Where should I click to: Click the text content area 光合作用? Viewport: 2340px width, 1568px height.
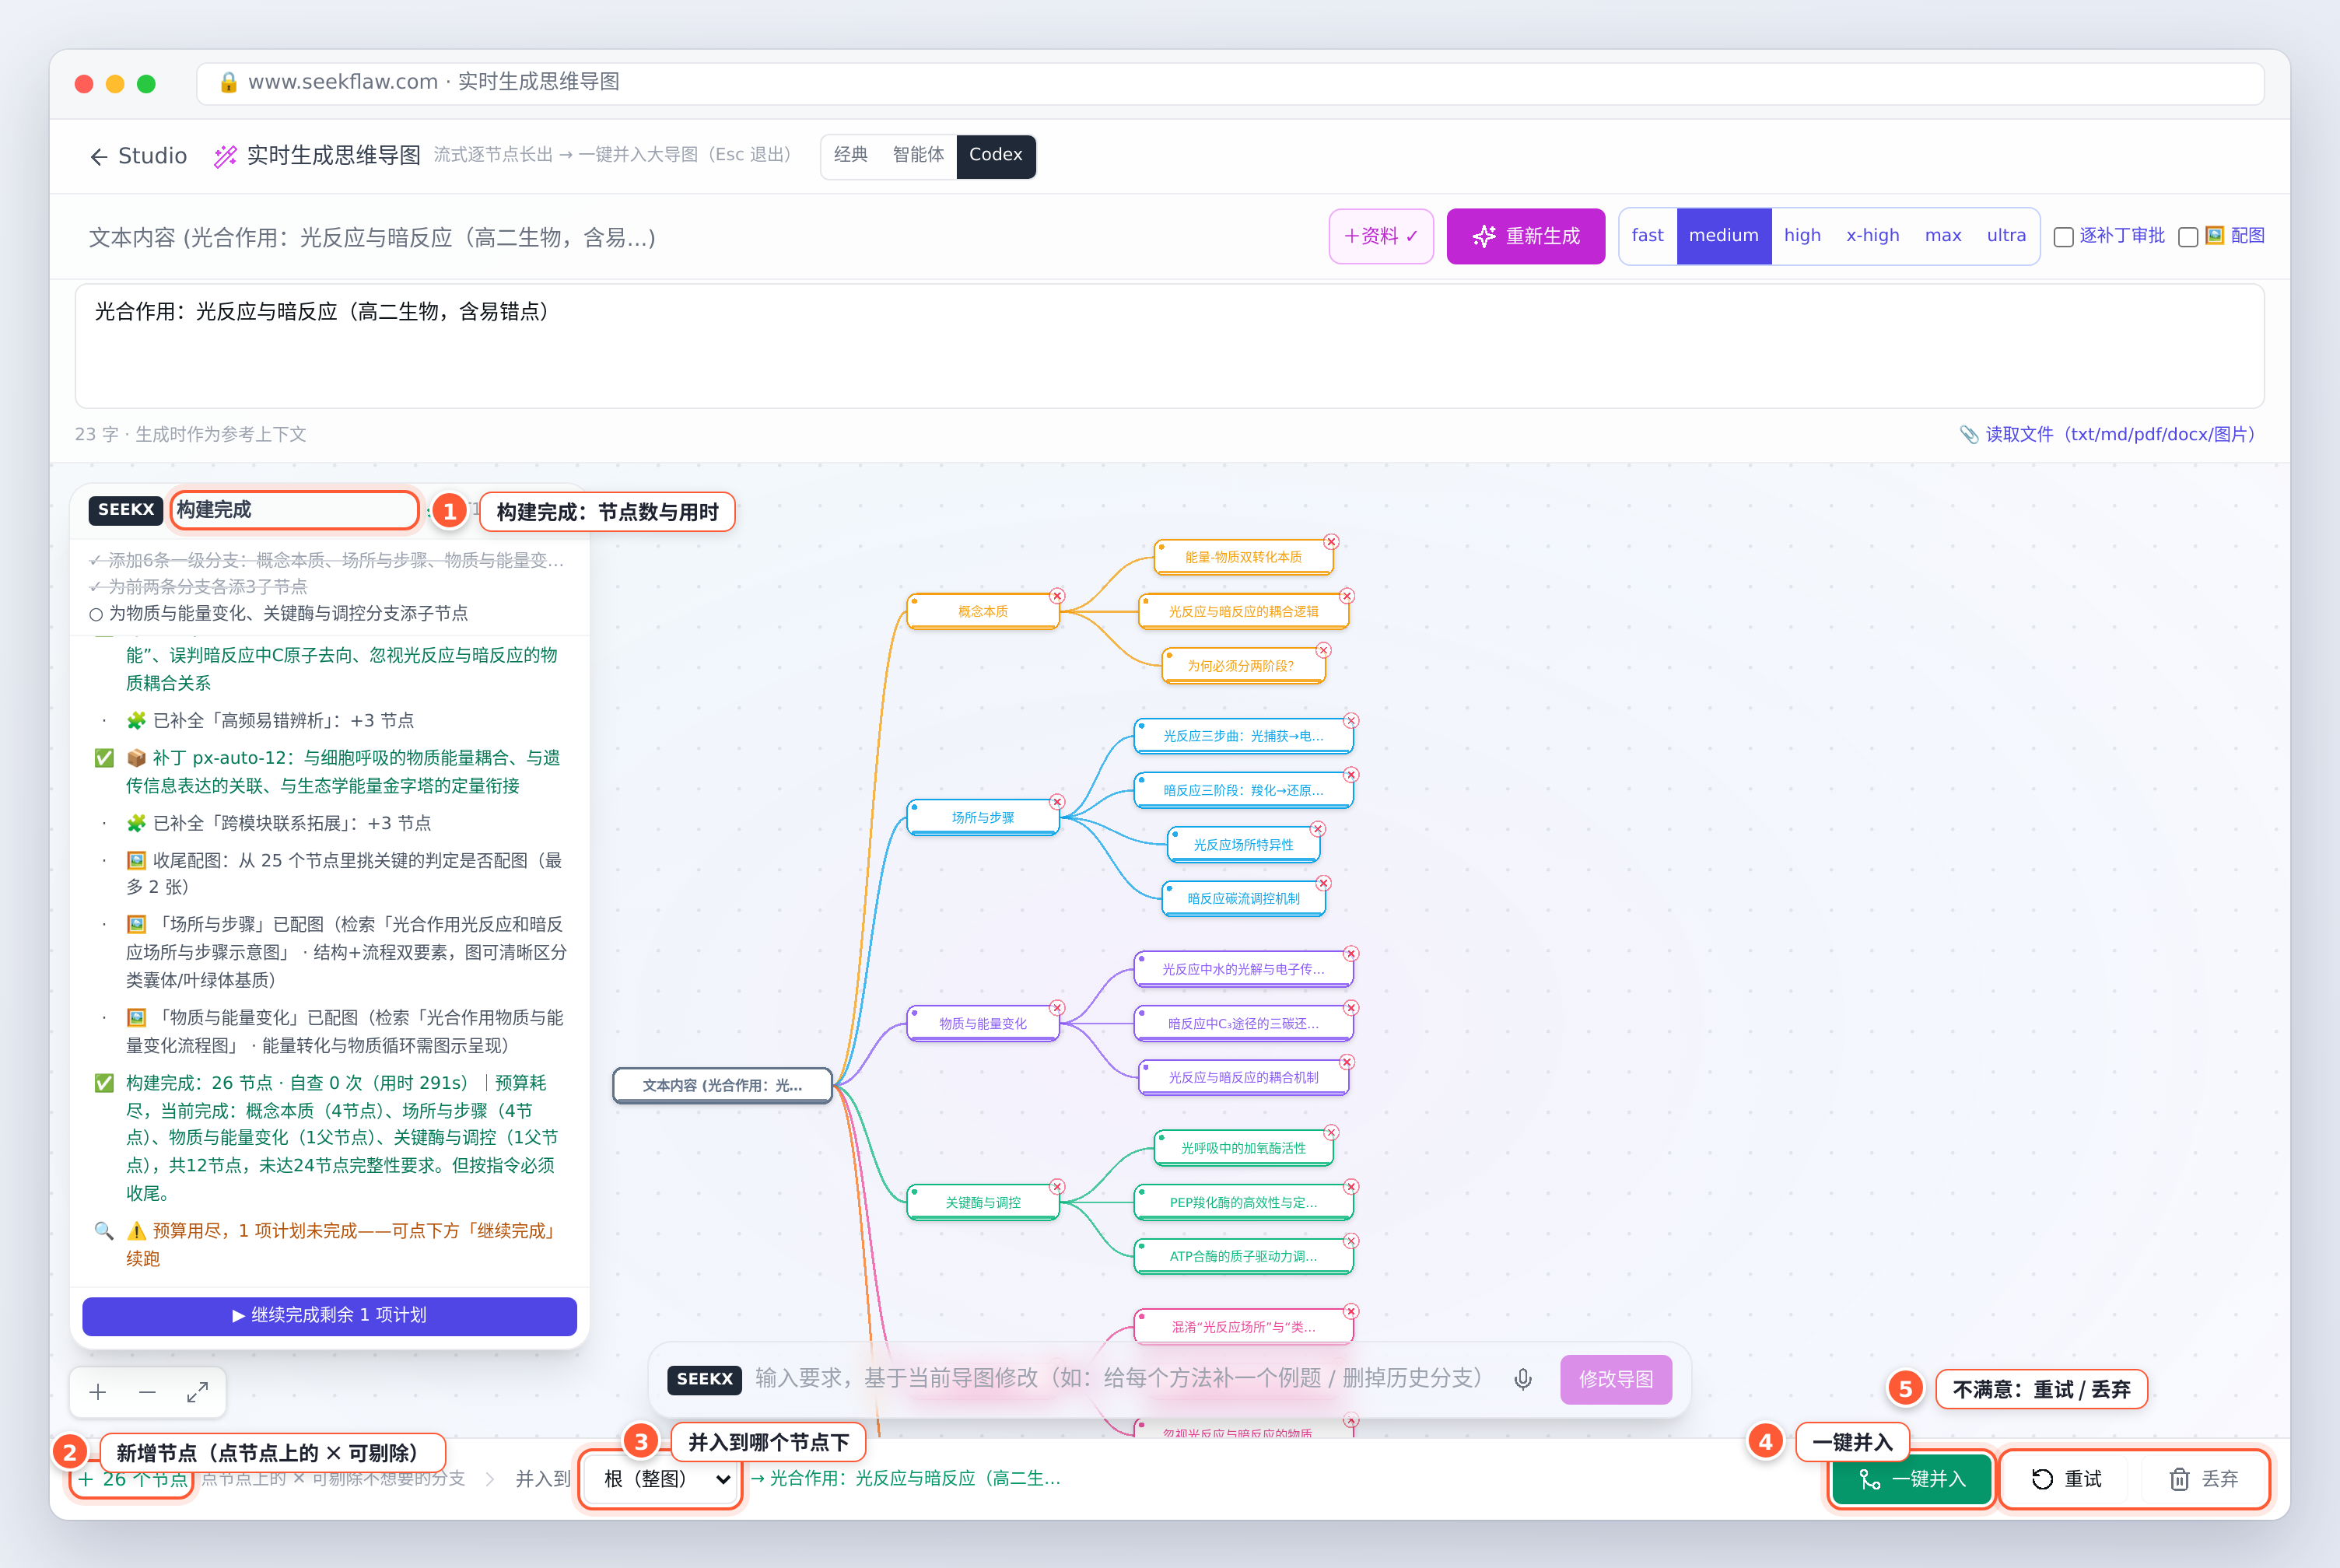tap(1169, 346)
